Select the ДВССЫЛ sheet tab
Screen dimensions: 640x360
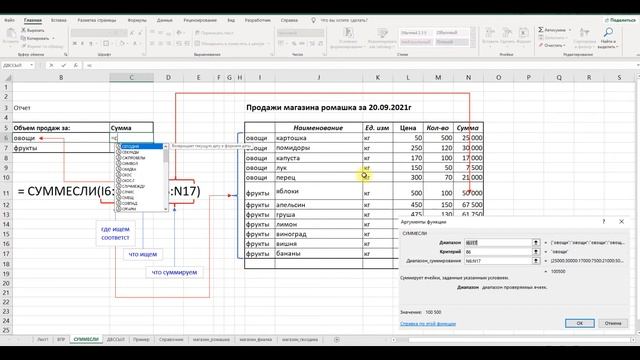(116, 340)
